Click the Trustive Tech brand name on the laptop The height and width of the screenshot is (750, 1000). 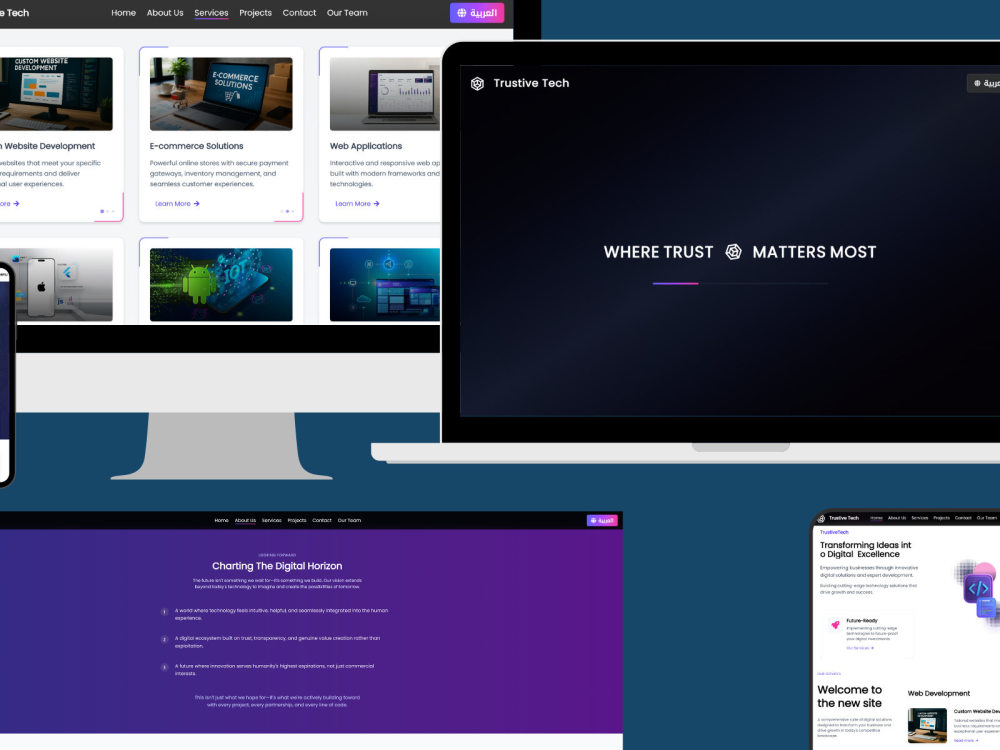pos(531,83)
